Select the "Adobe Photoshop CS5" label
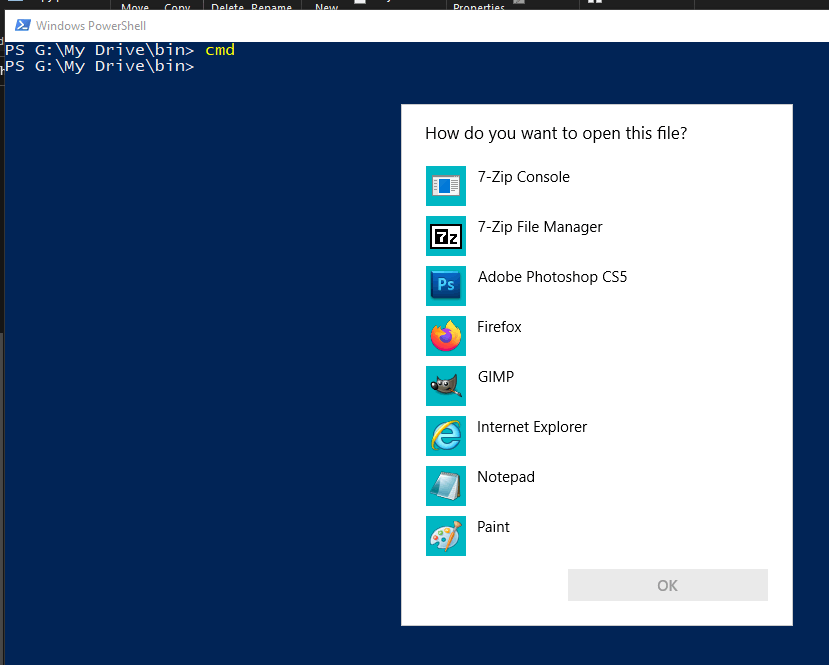Viewport: 829px width, 665px height. 552,277
